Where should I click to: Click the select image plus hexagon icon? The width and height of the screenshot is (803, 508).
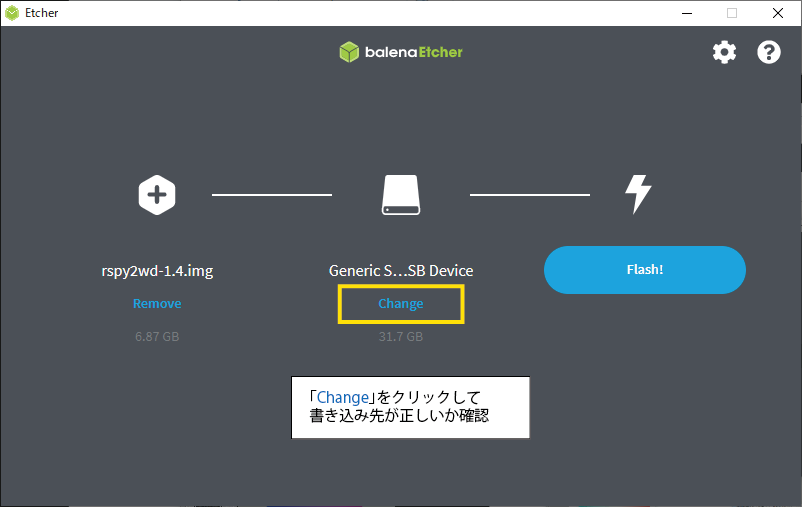point(157,195)
